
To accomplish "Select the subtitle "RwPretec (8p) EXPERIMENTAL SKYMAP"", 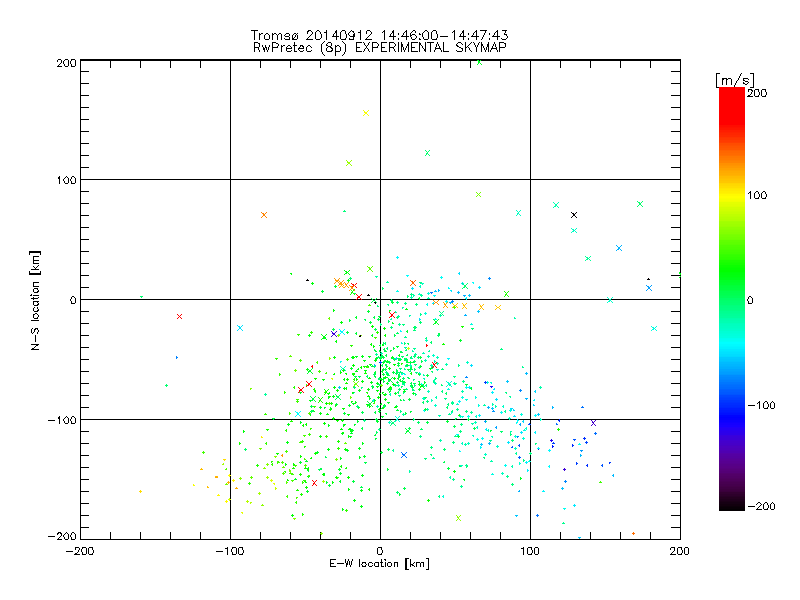I will (379, 47).
